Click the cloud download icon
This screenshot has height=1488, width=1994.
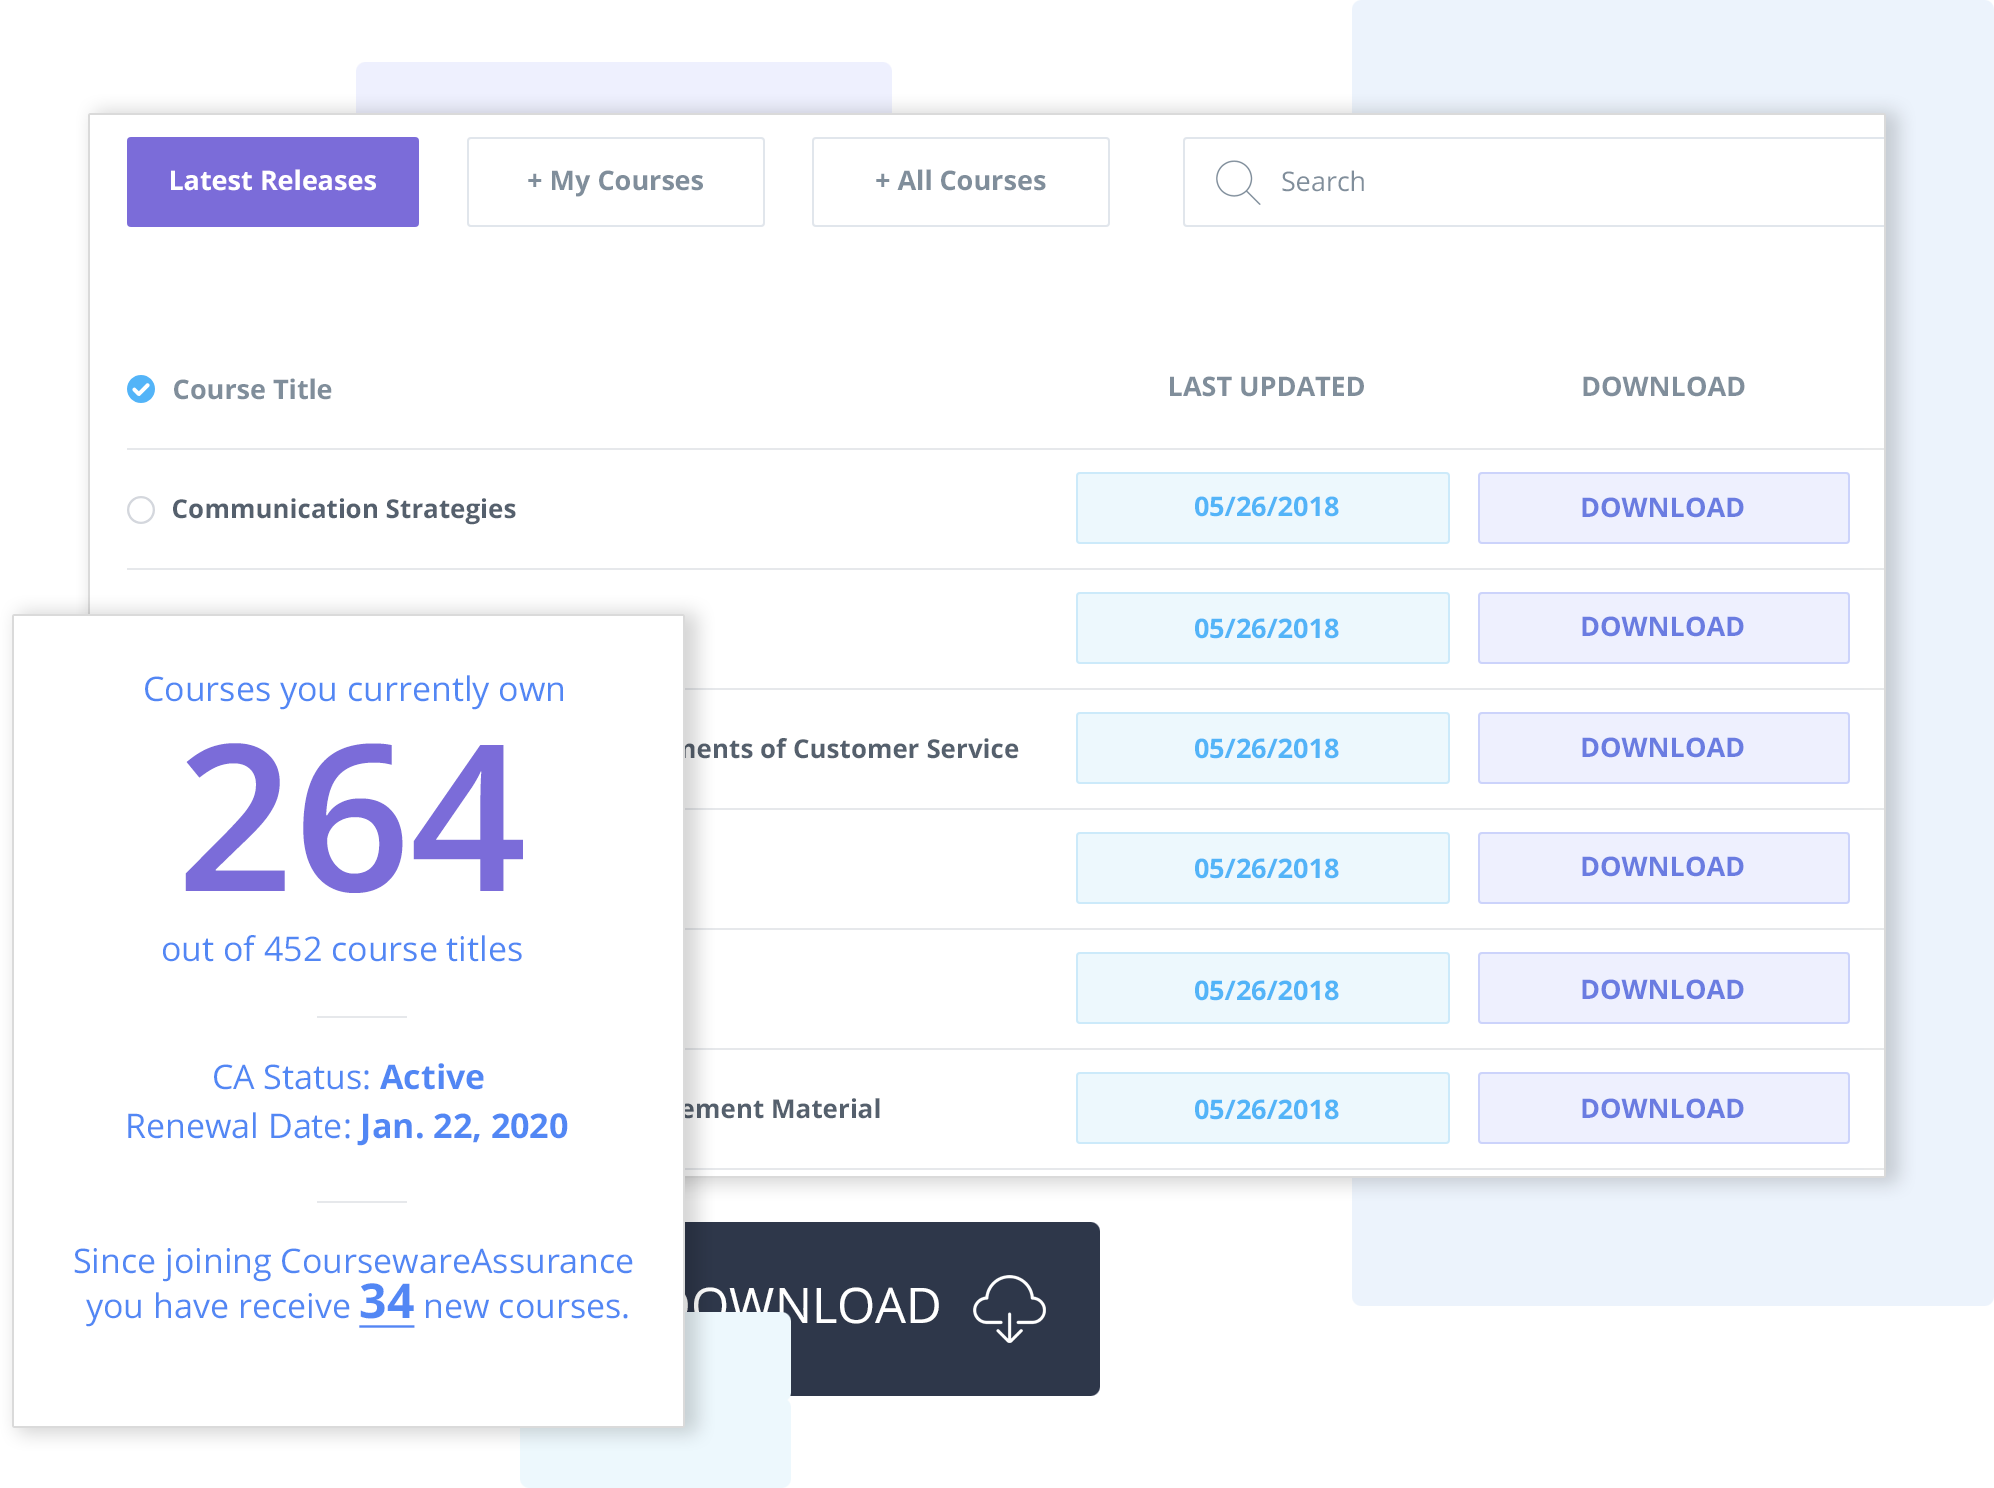coord(1009,1308)
